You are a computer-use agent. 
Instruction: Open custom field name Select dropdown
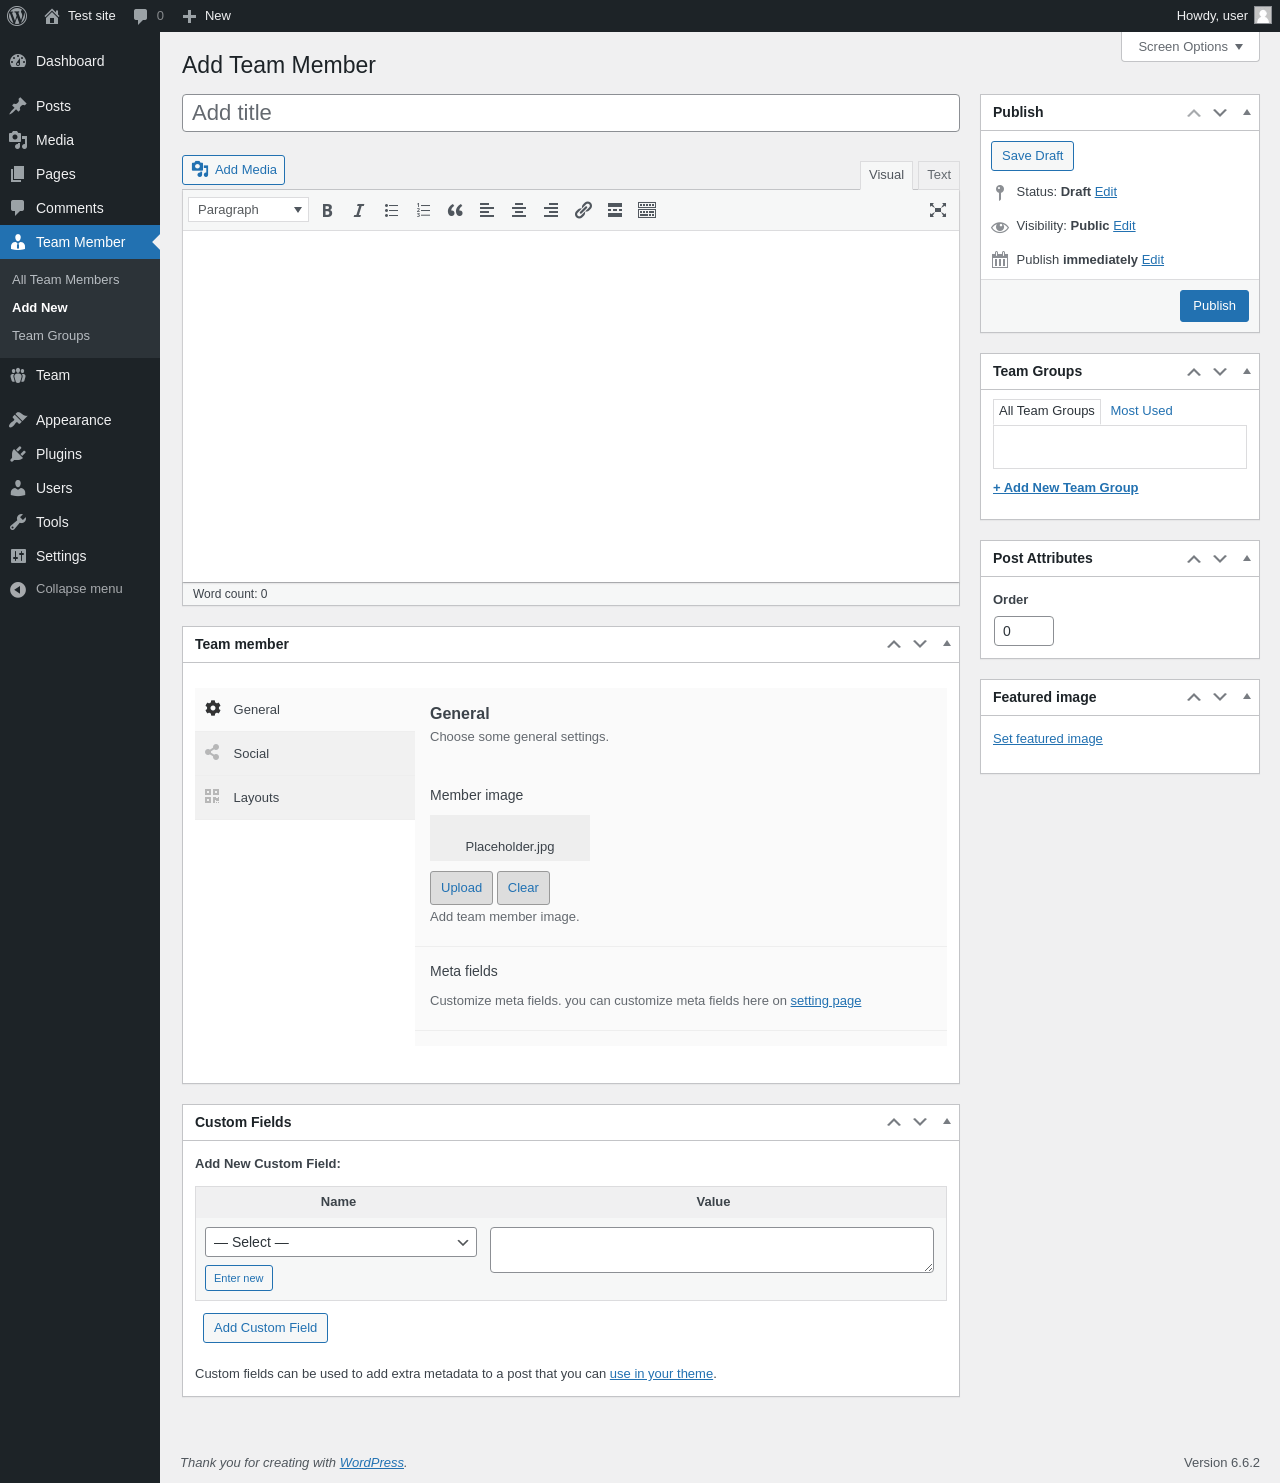point(341,1242)
